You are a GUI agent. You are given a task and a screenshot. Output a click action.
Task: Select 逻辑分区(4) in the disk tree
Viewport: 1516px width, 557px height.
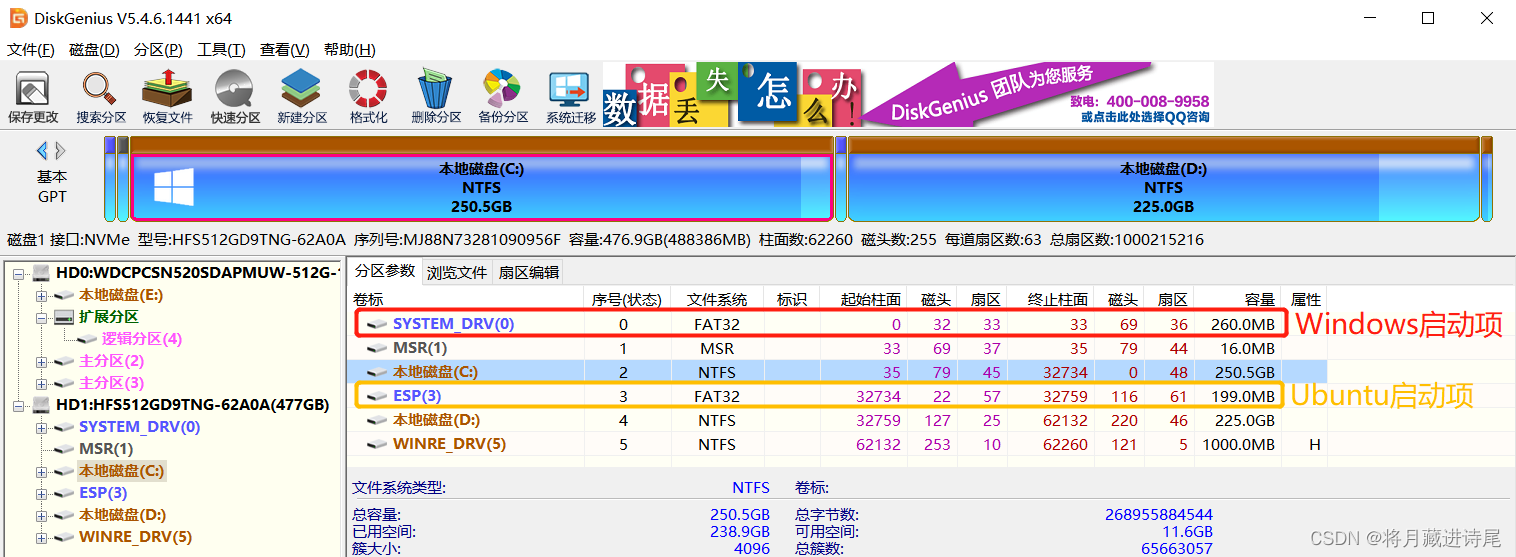141,339
